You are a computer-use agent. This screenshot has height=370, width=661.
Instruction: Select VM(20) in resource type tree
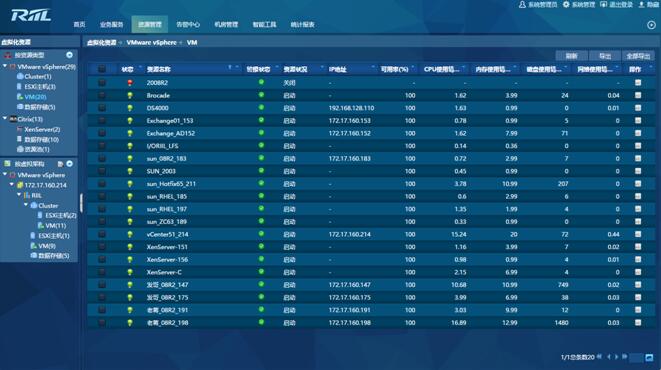(35, 97)
